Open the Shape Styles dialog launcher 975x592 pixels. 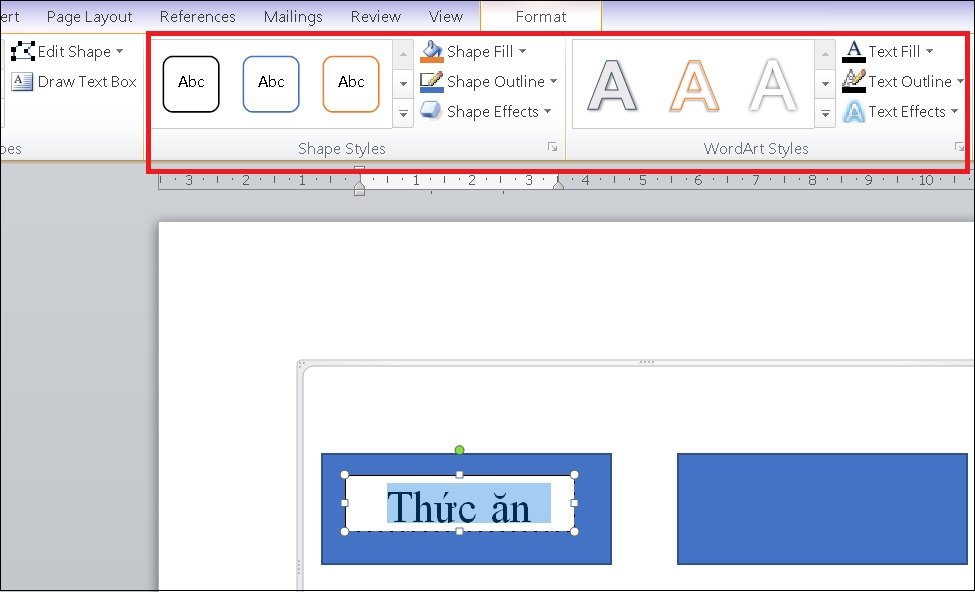coord(552,147)
